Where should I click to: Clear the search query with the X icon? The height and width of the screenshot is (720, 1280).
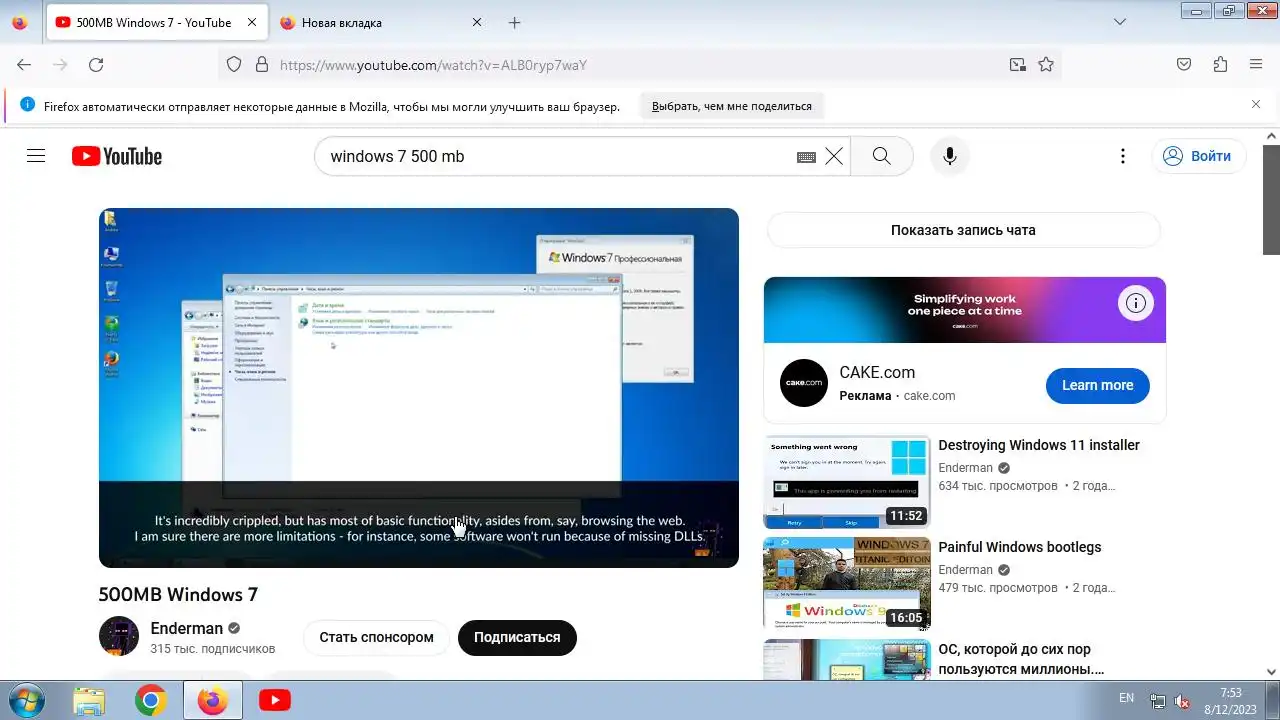point(834,156)
